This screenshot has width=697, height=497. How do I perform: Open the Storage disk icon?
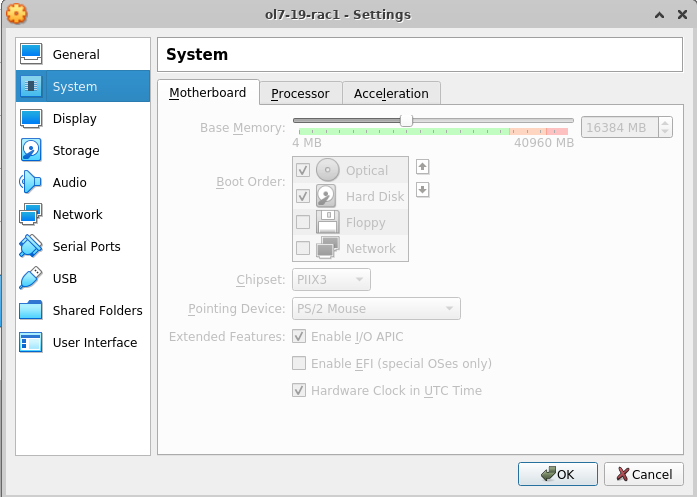[x=31, y=150]
